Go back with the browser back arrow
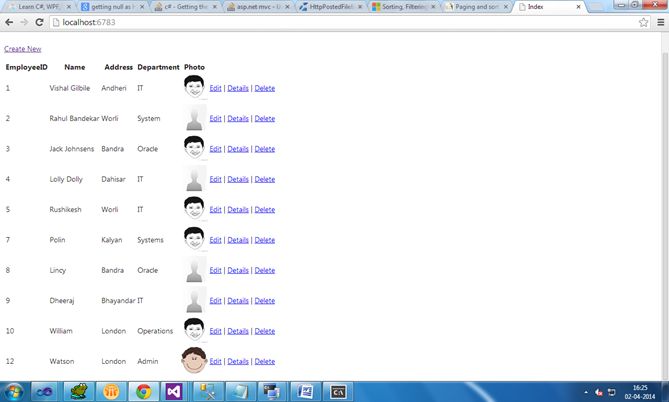The height and width of the screenshot is (402, 669). point(9,22)
